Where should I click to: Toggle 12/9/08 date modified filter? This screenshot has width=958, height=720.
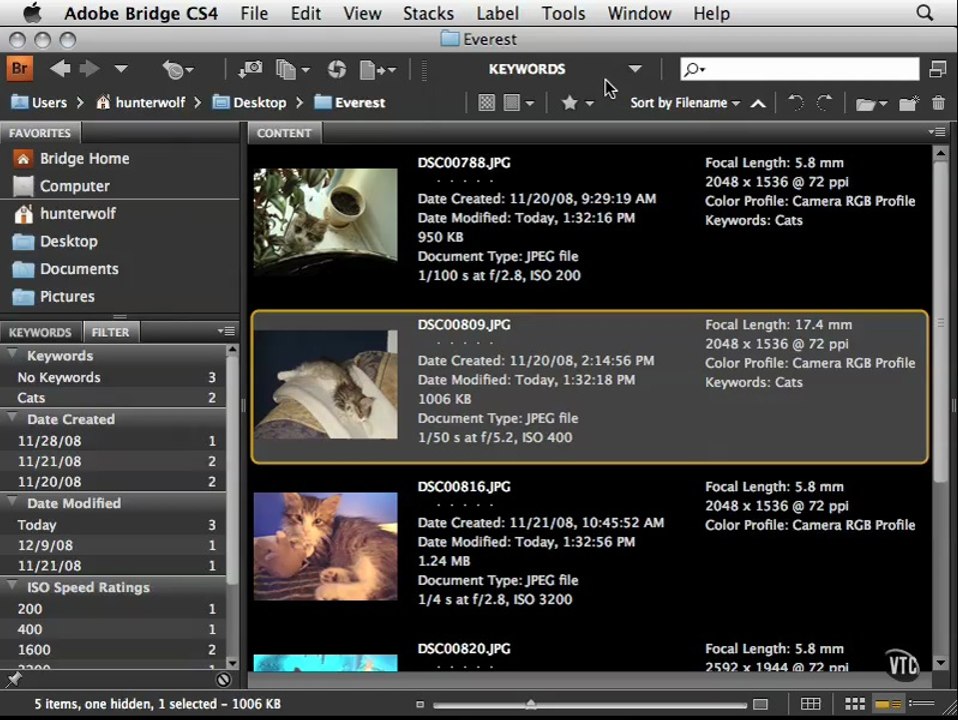114,545
